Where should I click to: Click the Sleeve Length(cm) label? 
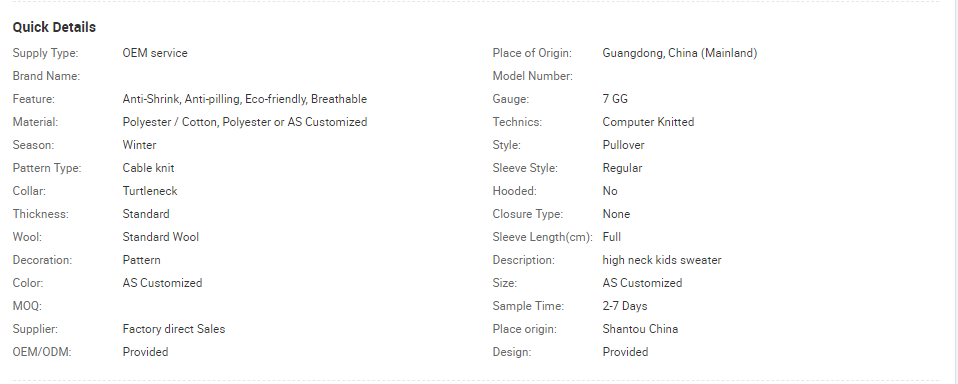(x=543, y=237)
